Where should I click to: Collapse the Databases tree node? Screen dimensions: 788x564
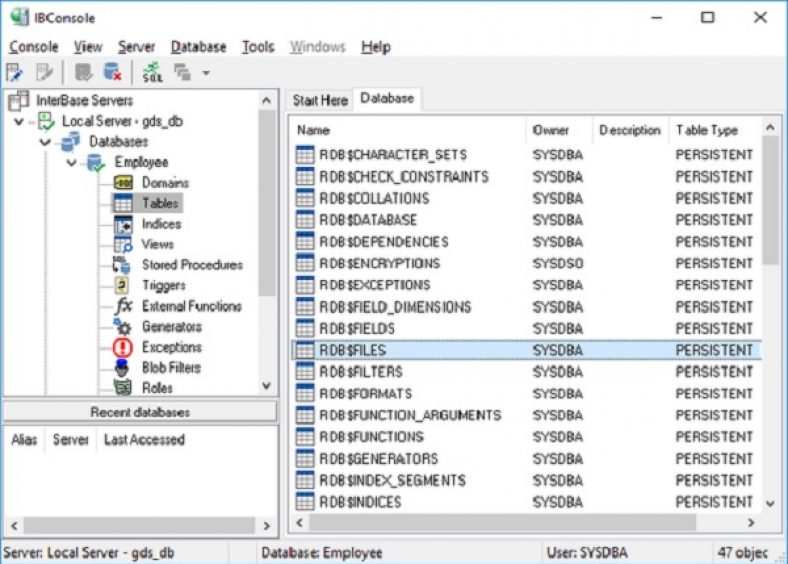point(45,142)
